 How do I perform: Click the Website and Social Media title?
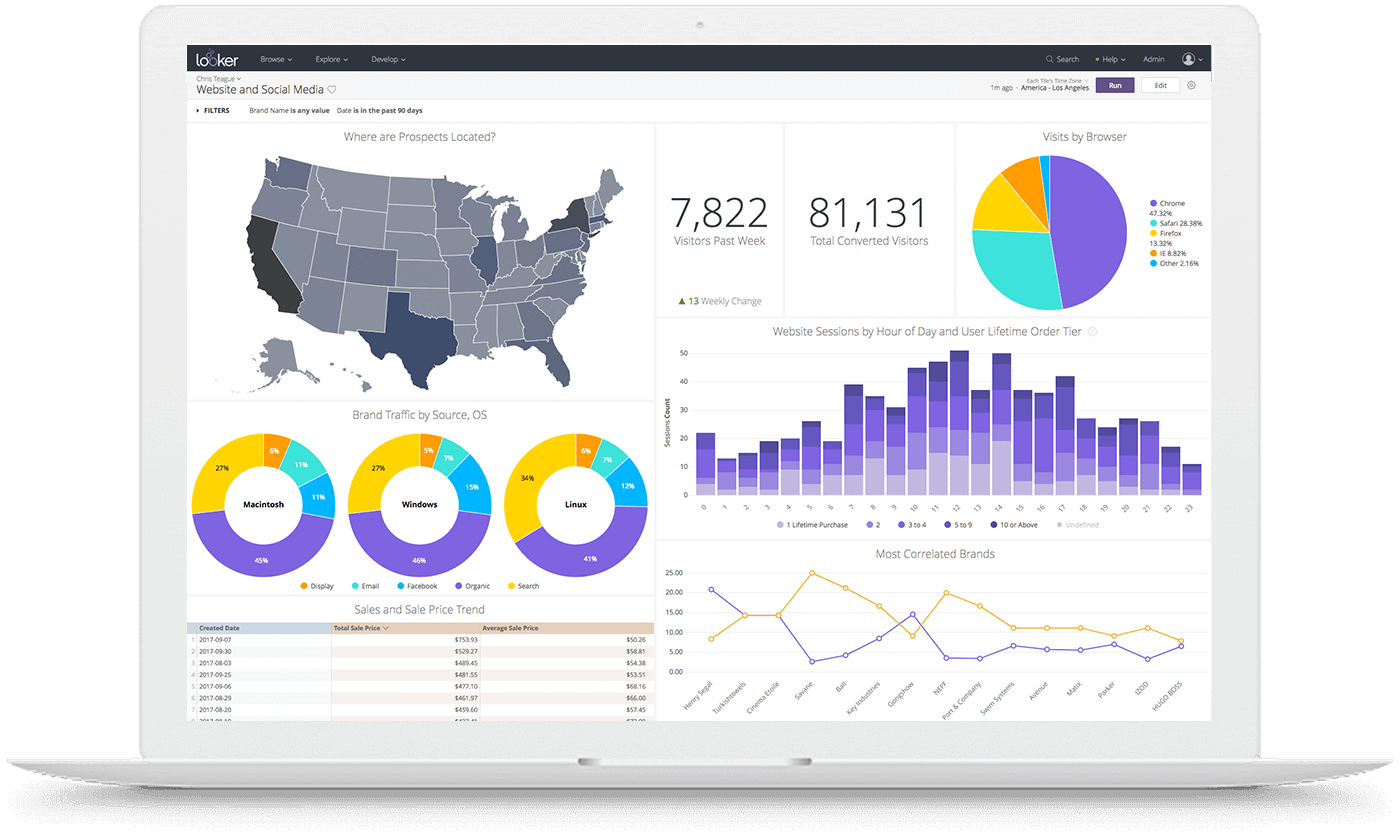[x=259, y=90]
